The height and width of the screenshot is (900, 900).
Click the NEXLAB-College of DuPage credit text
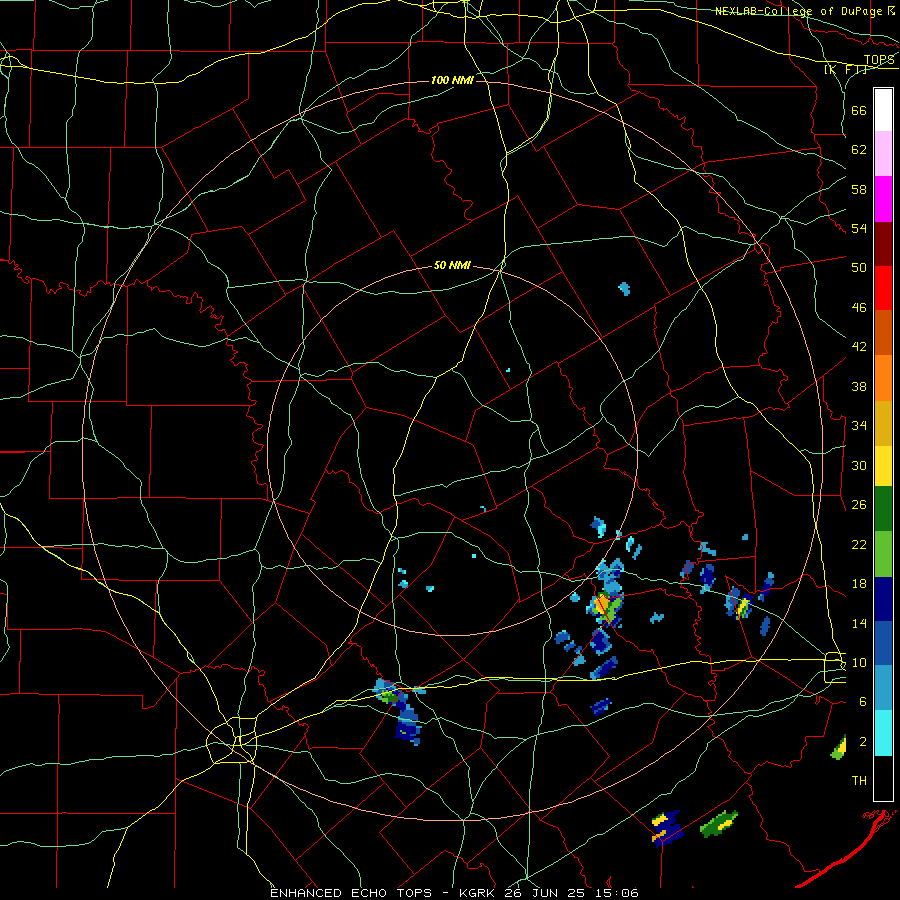click(x=798, y=11)
